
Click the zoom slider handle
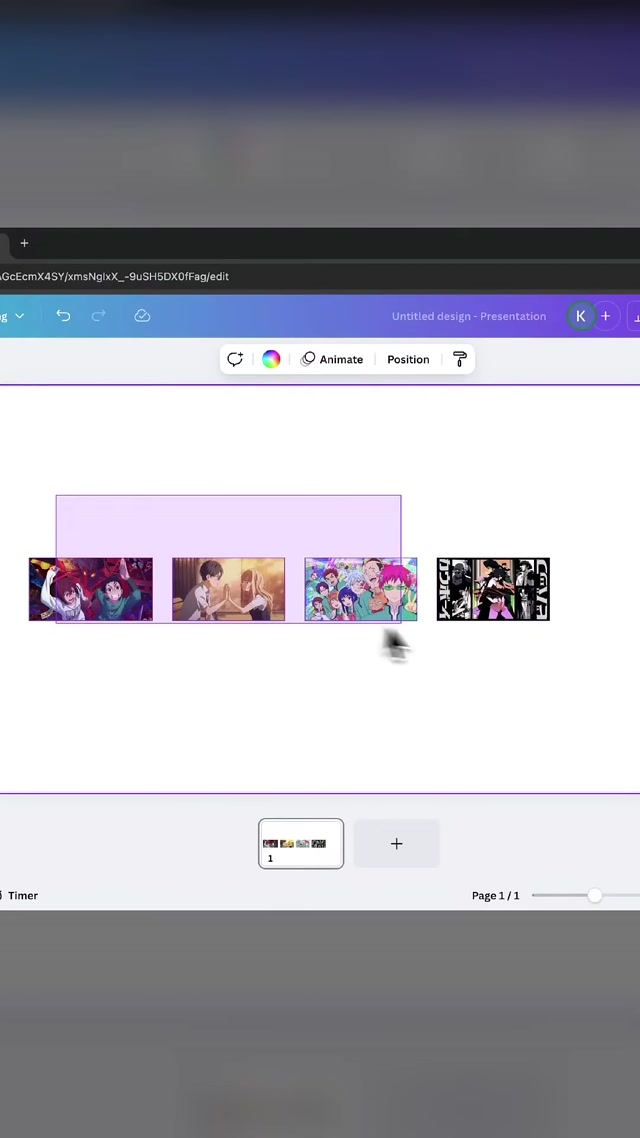click(595, 895)
